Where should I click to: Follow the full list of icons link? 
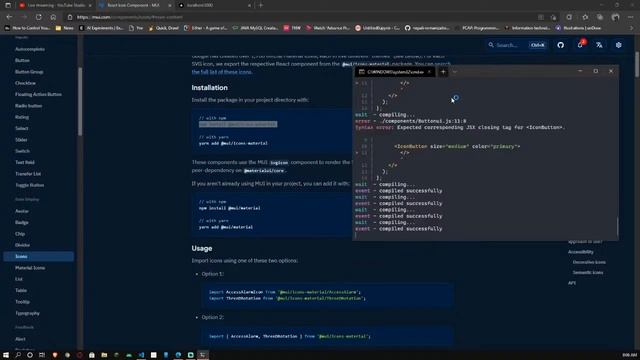[x=222, y=72]
